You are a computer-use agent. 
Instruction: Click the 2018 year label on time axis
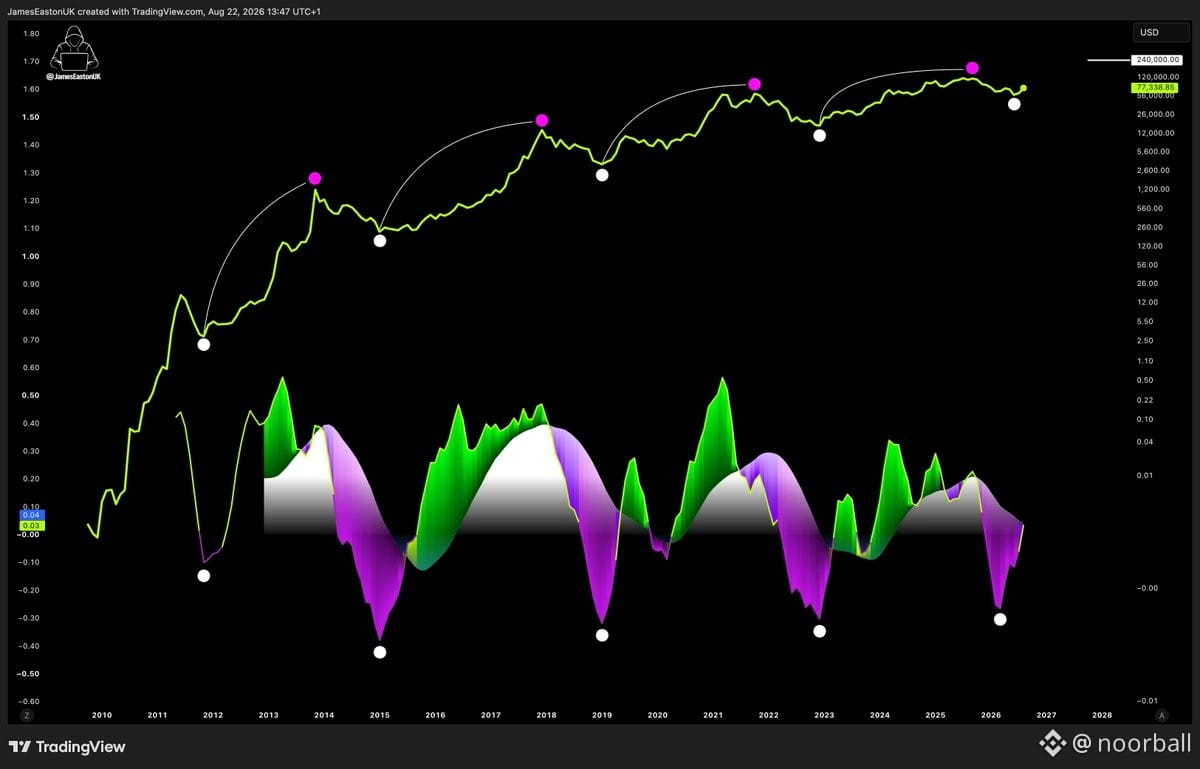(x=546, y=715)
